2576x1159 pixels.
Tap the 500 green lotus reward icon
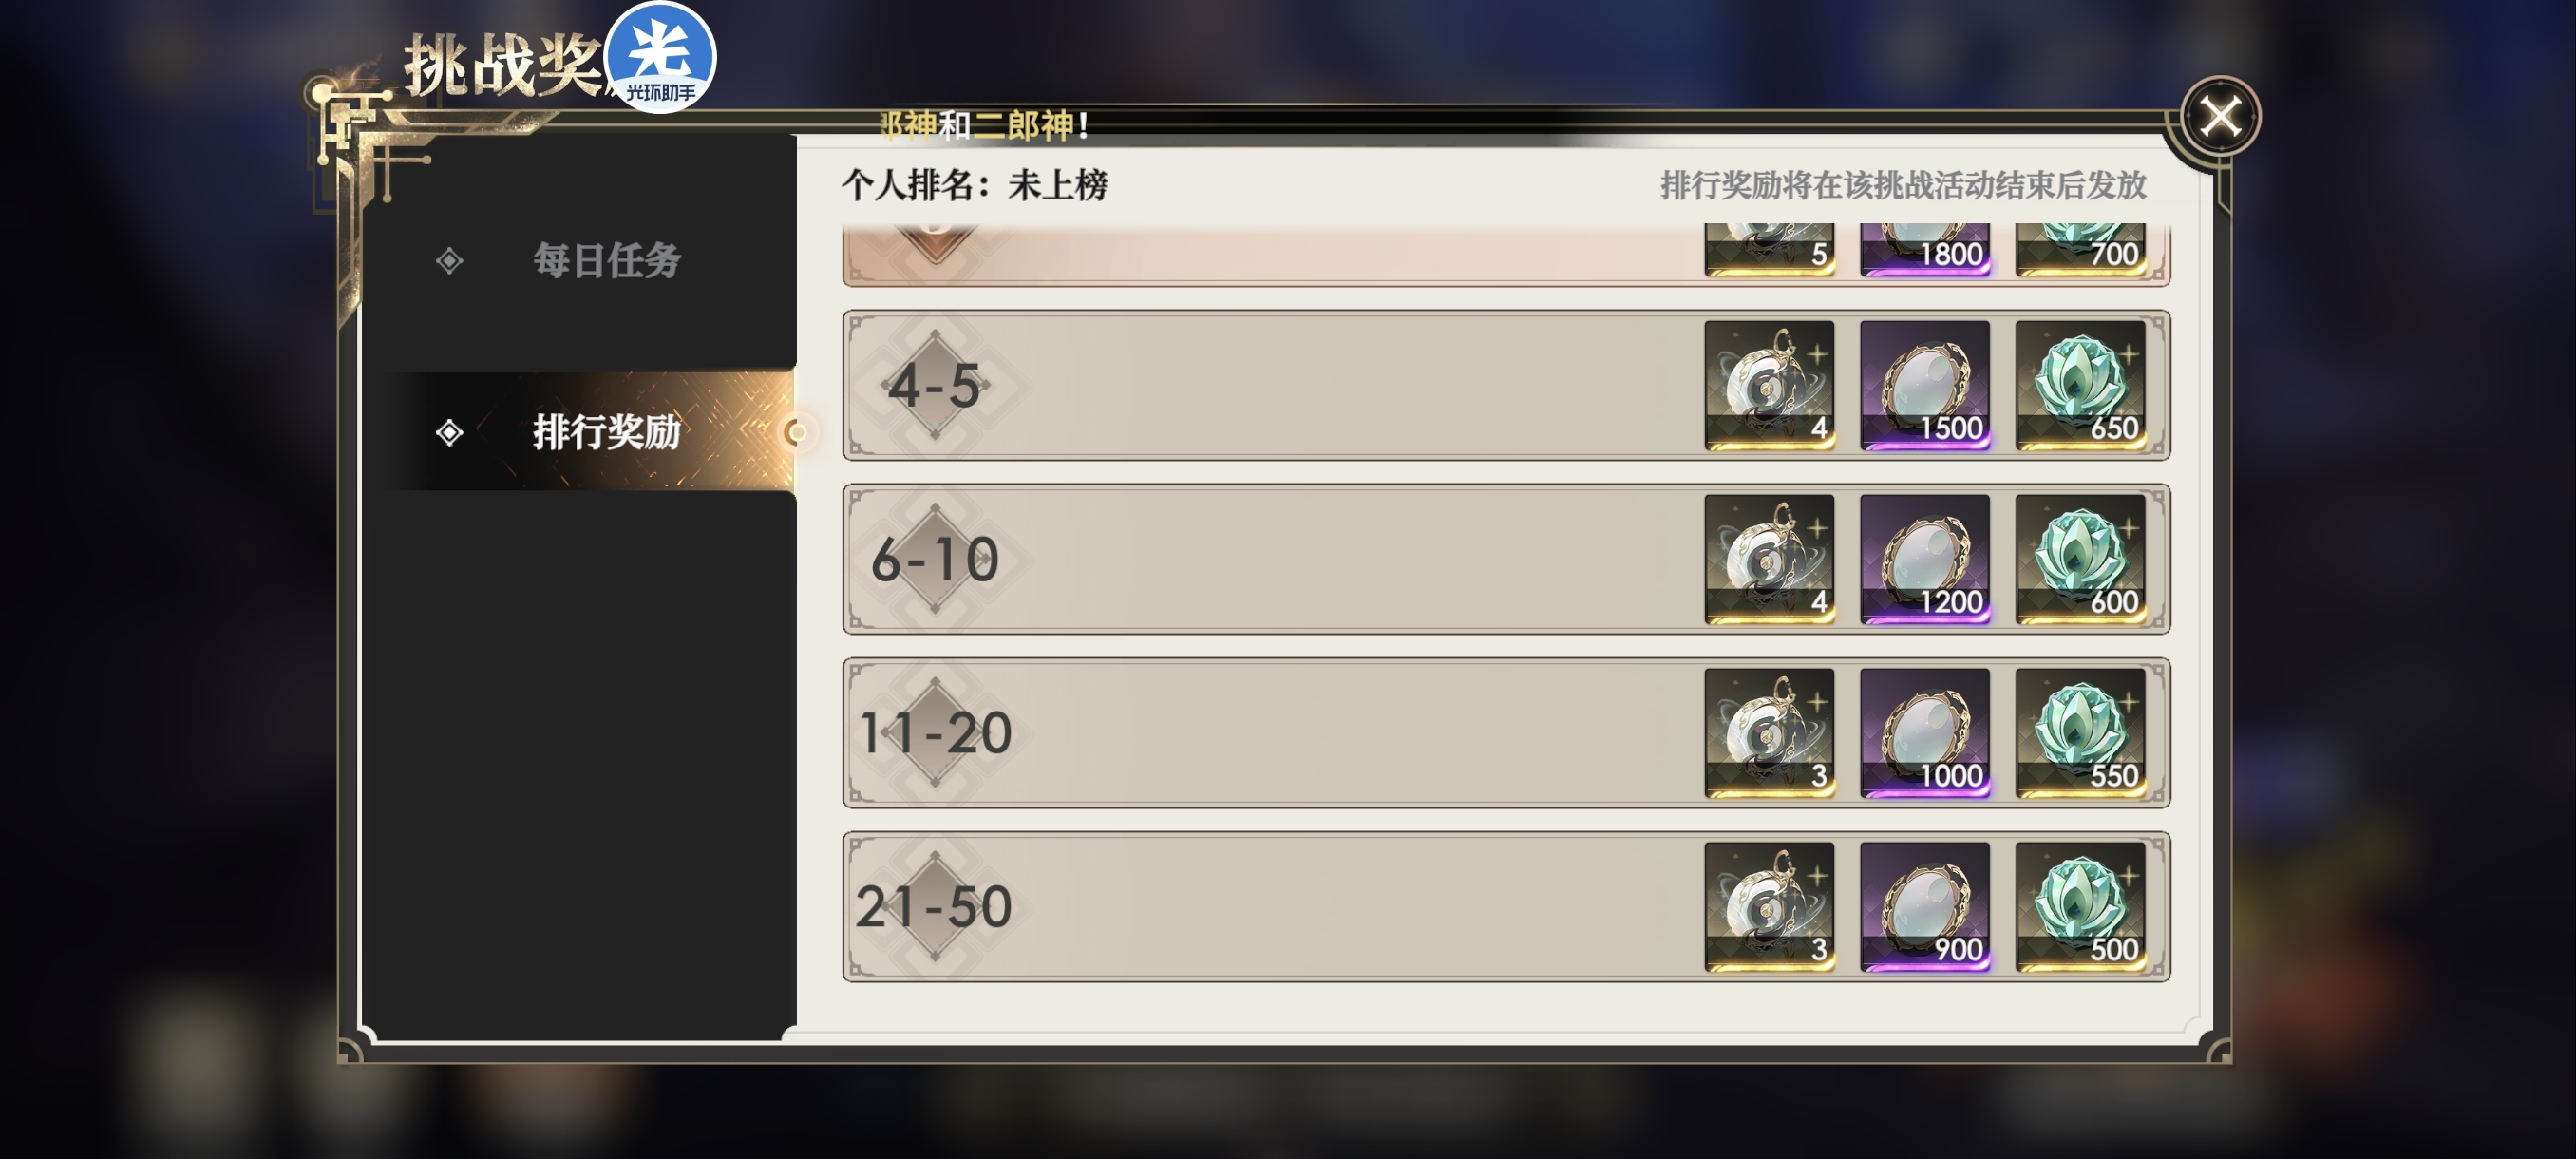(2080, 907)
